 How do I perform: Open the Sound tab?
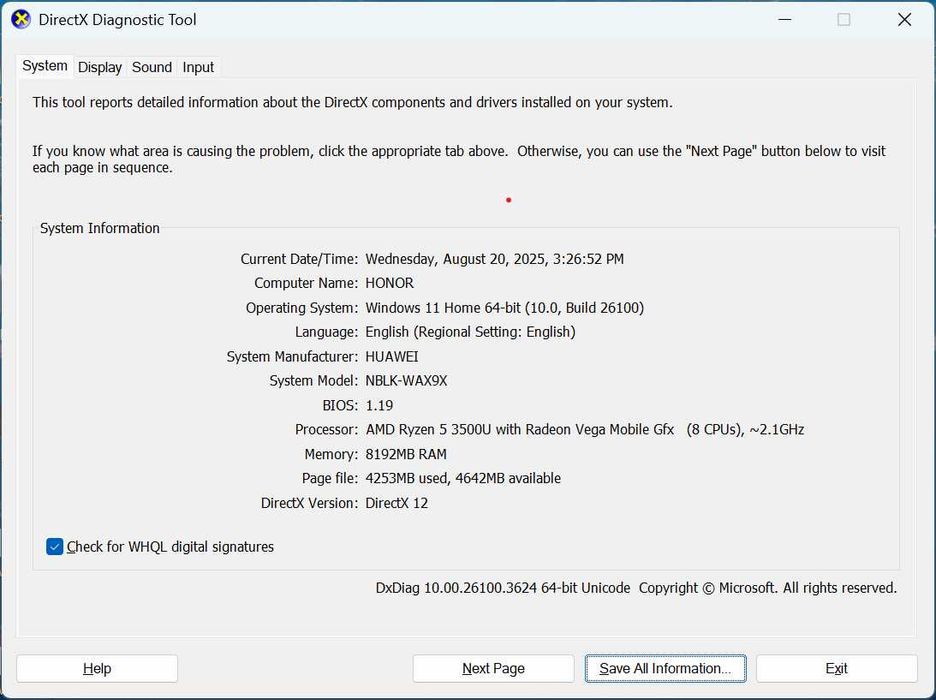(x=152, y=67)
